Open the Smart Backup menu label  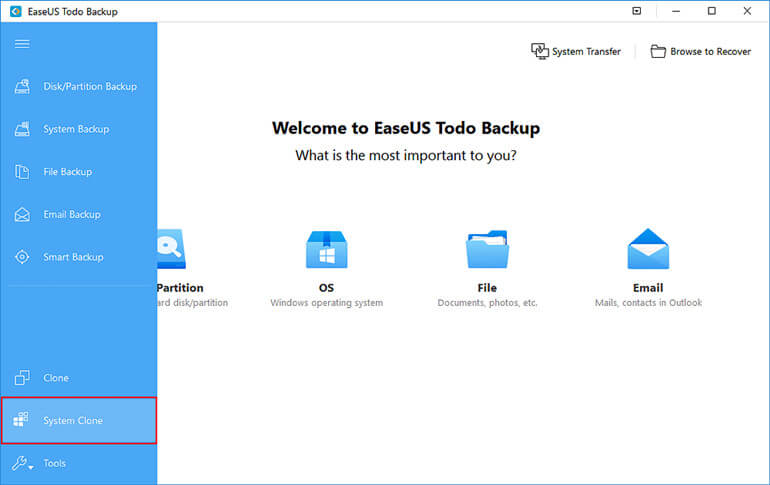coord(73,257)
